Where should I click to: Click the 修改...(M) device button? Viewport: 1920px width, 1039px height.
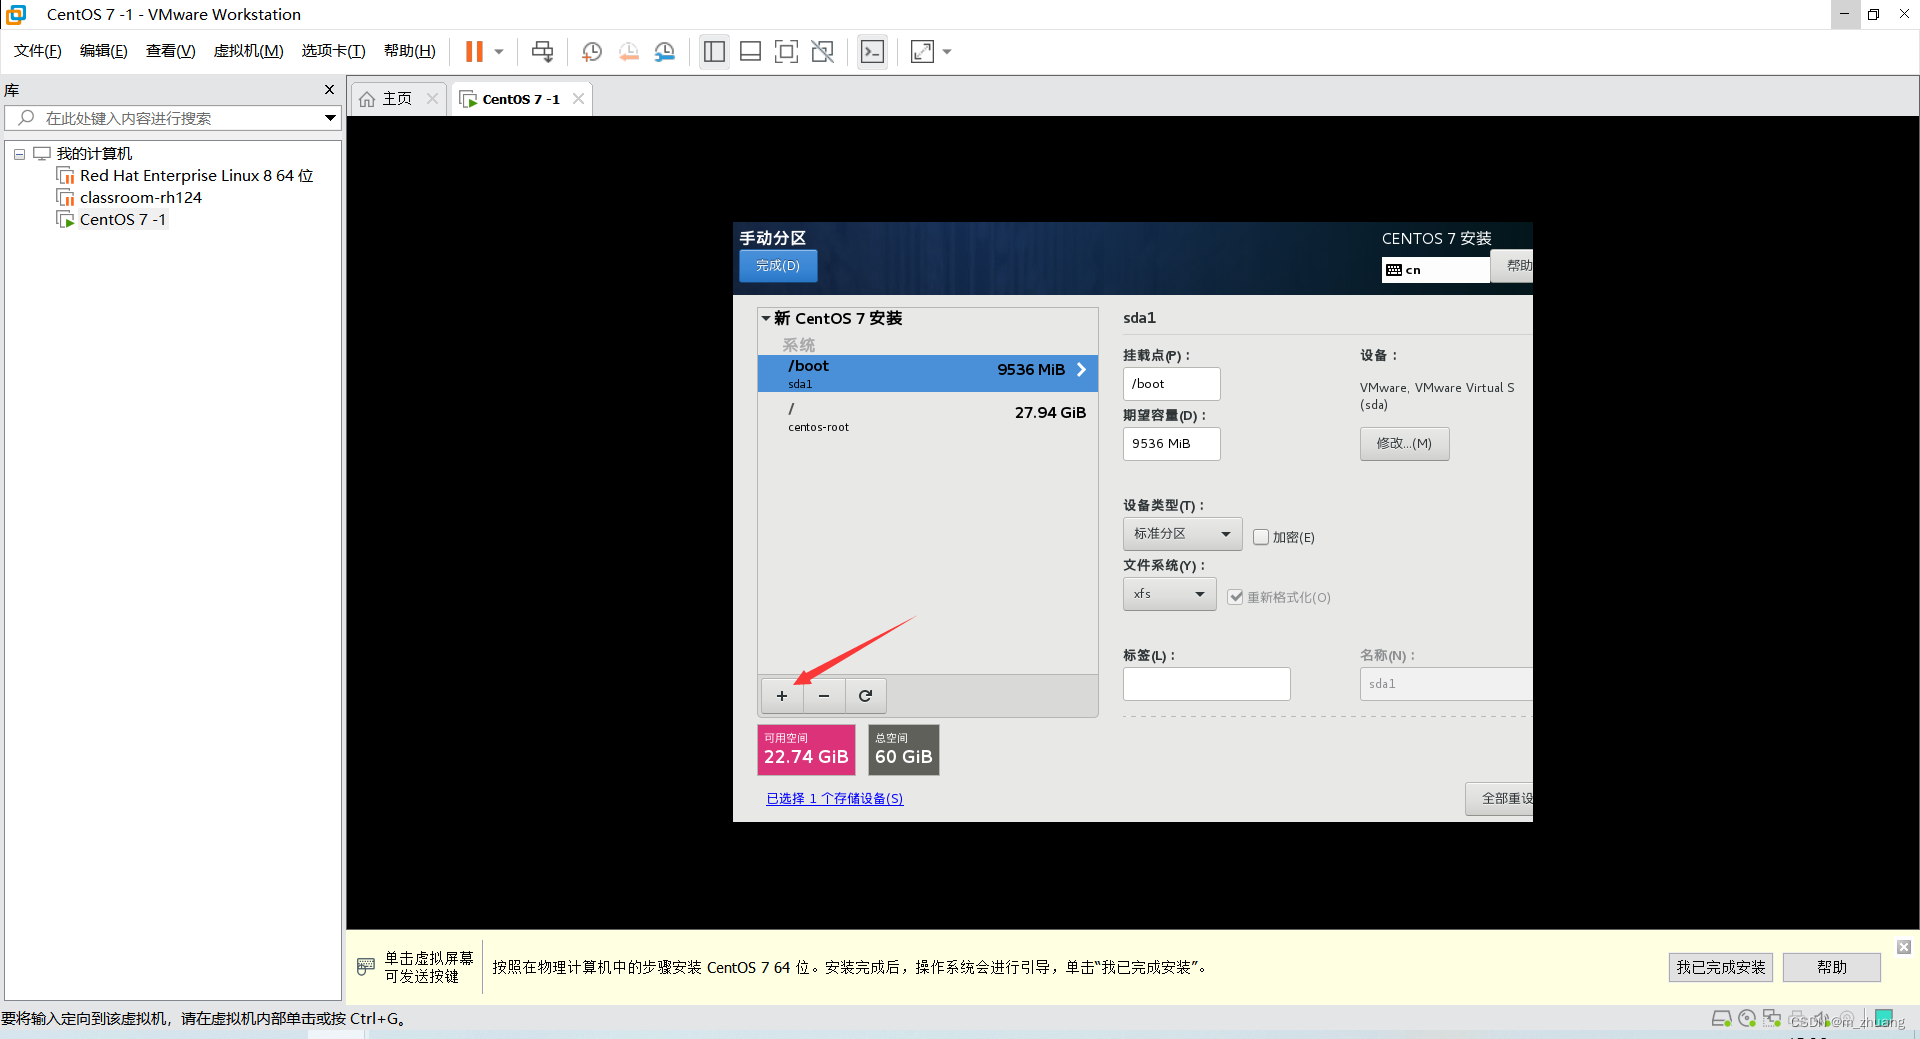coord(1404,444)
